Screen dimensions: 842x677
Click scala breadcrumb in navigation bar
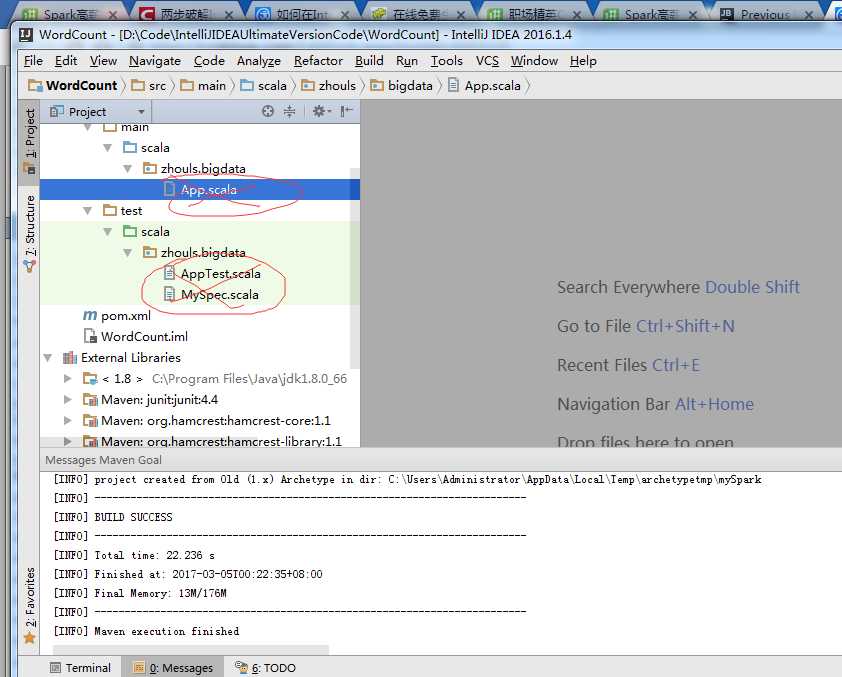coord(264,85)
